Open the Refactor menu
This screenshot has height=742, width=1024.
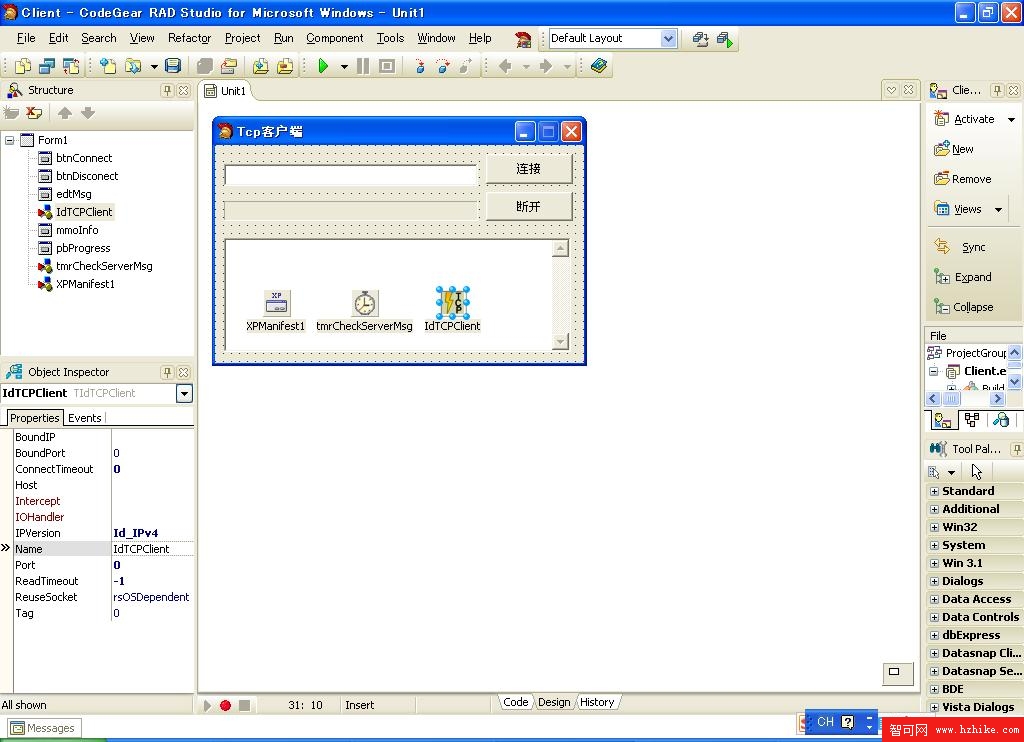[189, 38]
